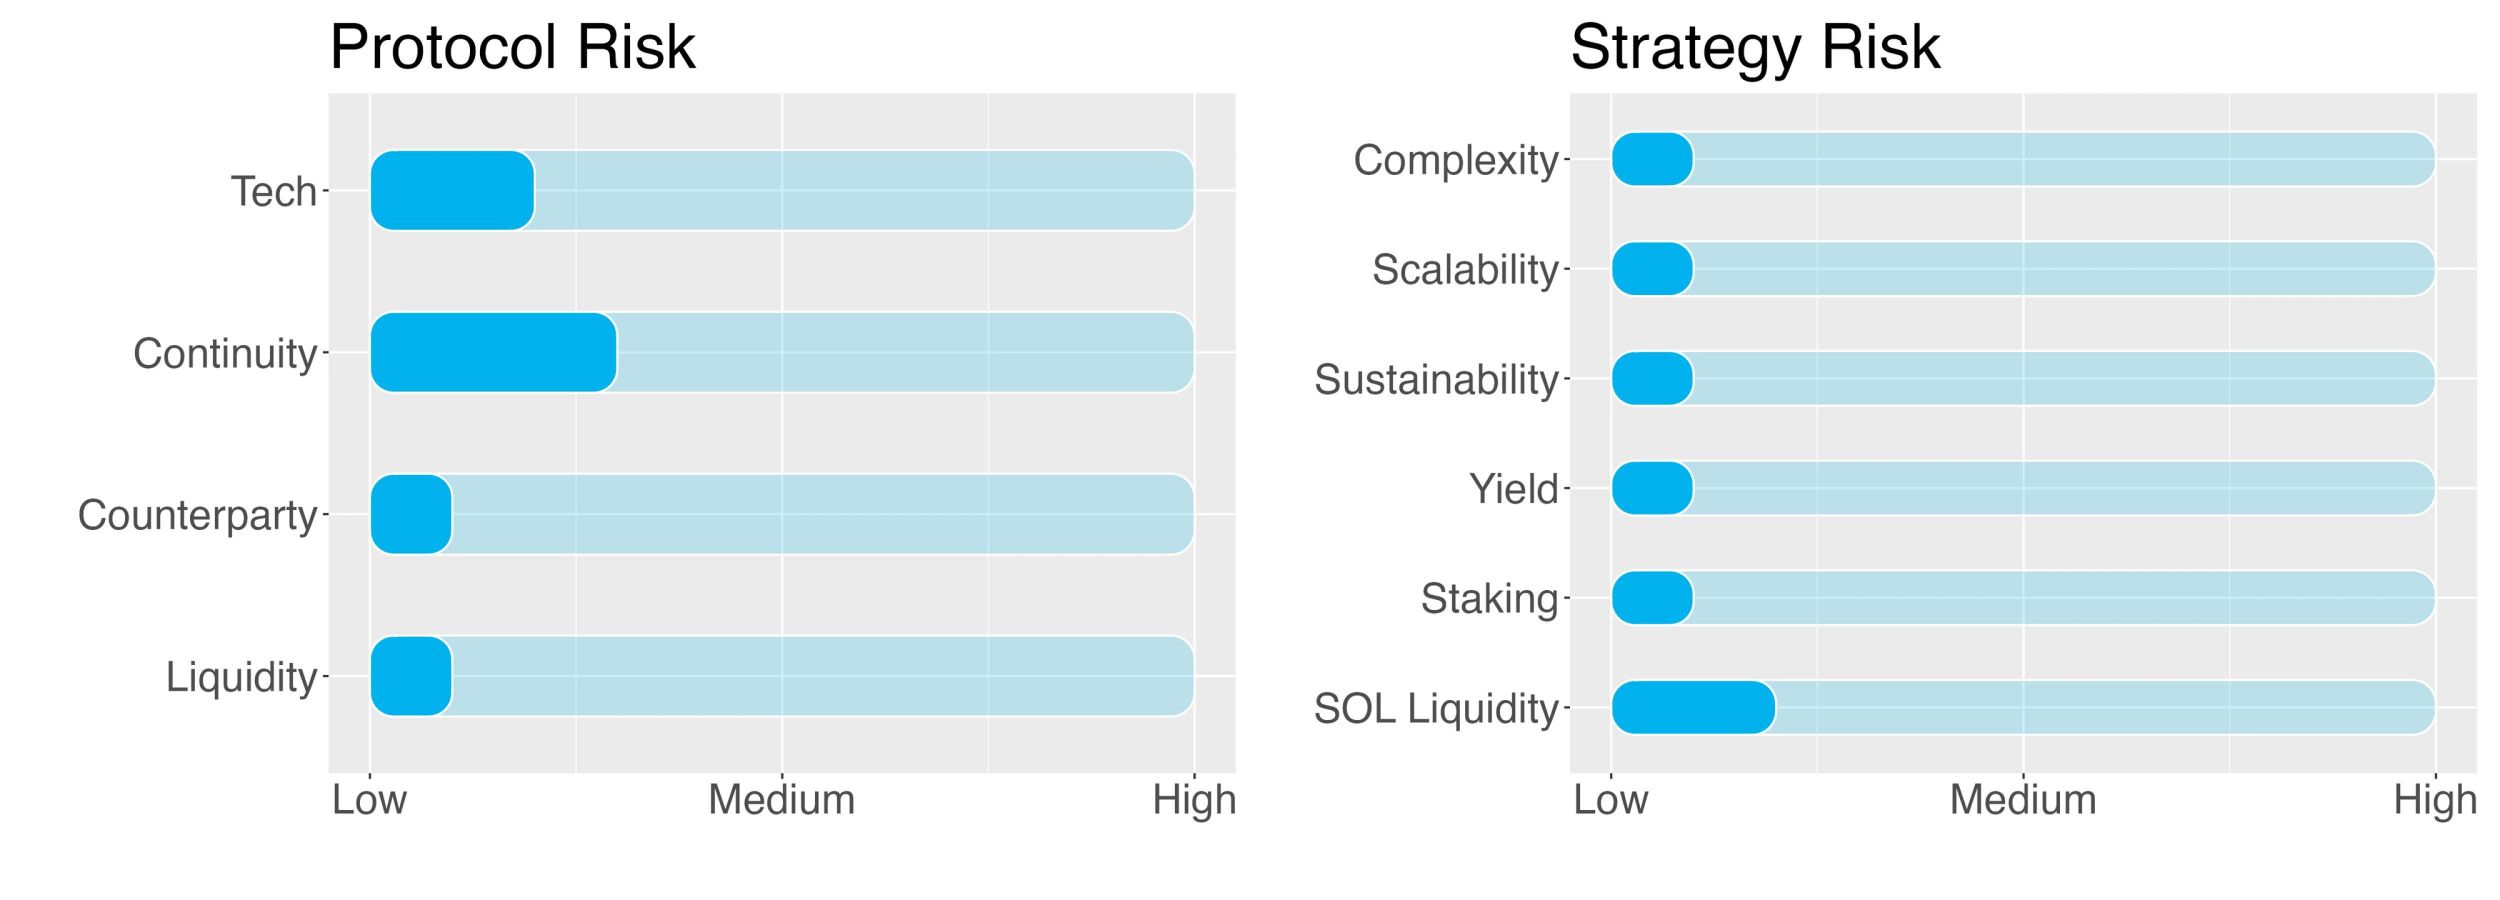Click Medium label under Strategy Risk chart

click(x=2022, y=800)
